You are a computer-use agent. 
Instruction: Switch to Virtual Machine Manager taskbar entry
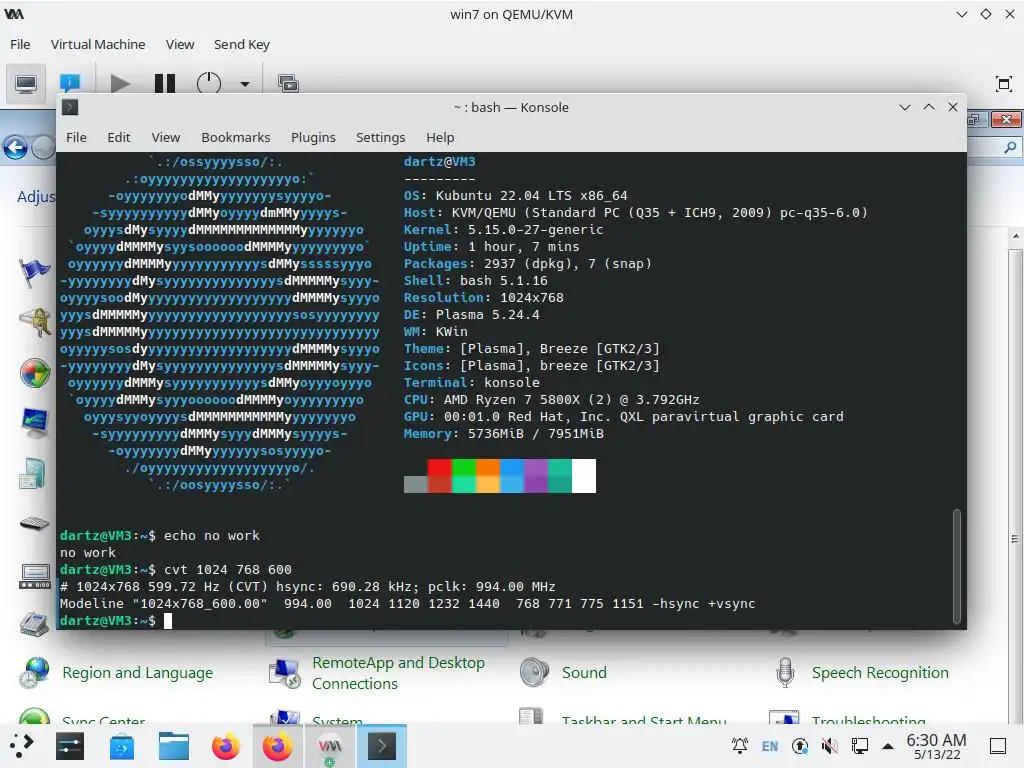click(x=330, y=746)
